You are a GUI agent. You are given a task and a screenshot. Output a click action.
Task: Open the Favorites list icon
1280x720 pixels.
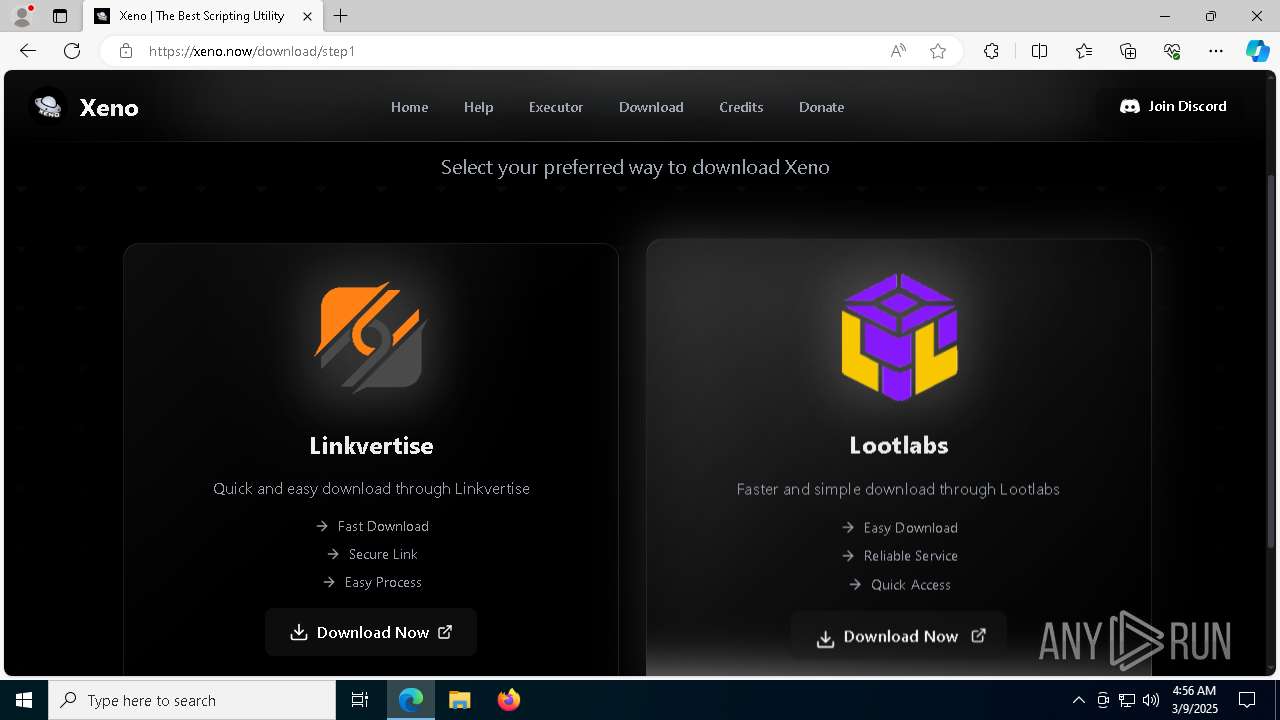click(1084, 51)
